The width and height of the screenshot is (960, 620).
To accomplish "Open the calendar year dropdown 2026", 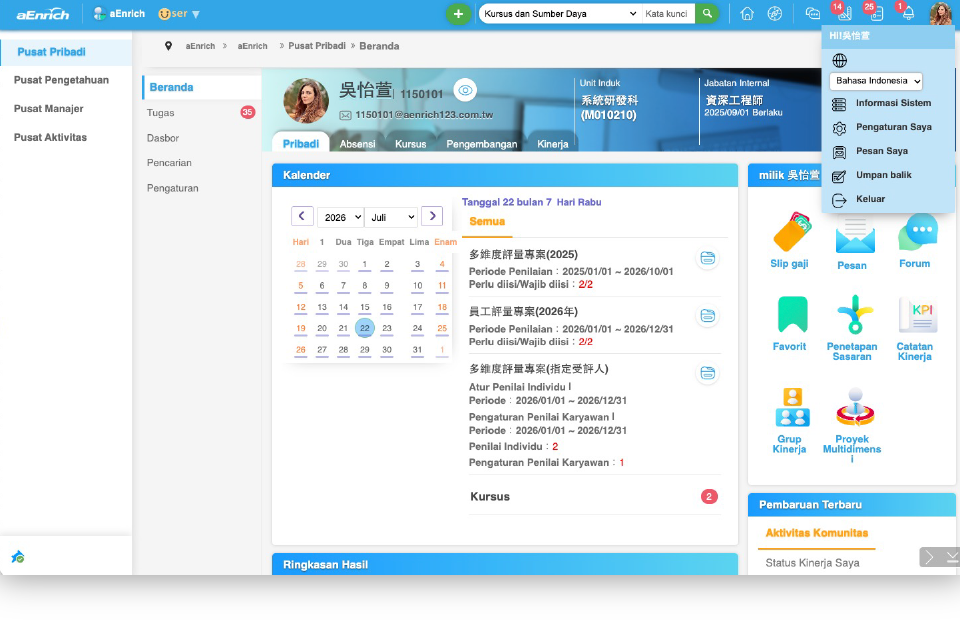I will 340,217.
